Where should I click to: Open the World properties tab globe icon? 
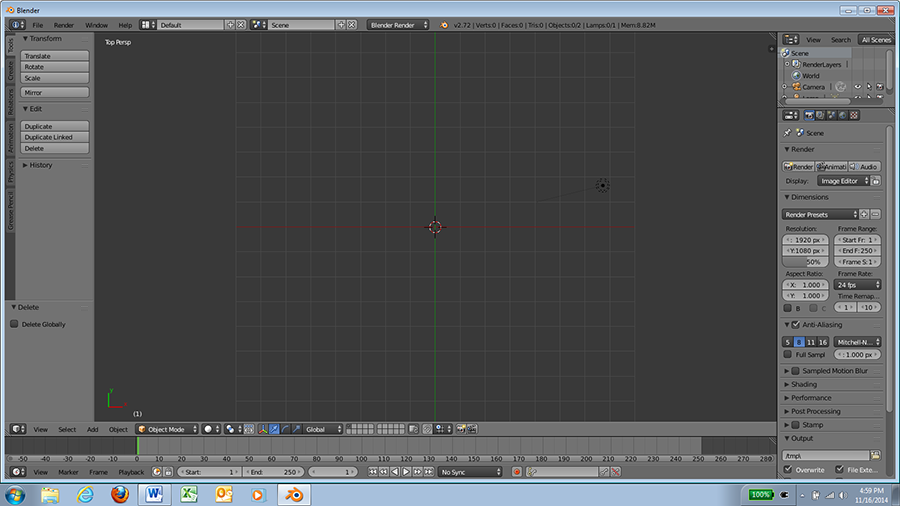(x=843, y=115)
